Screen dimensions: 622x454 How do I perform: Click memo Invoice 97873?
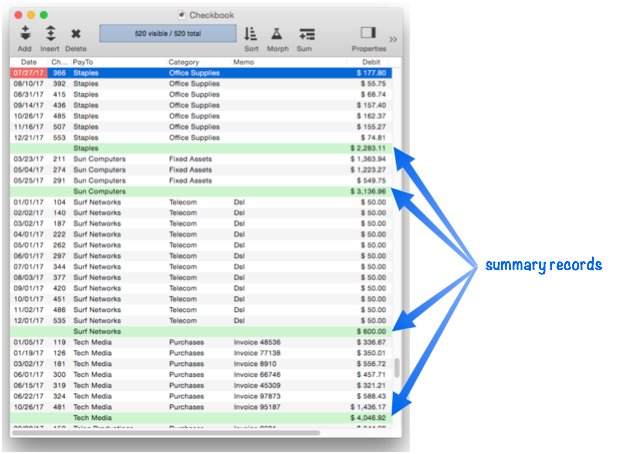pos(257,396)
